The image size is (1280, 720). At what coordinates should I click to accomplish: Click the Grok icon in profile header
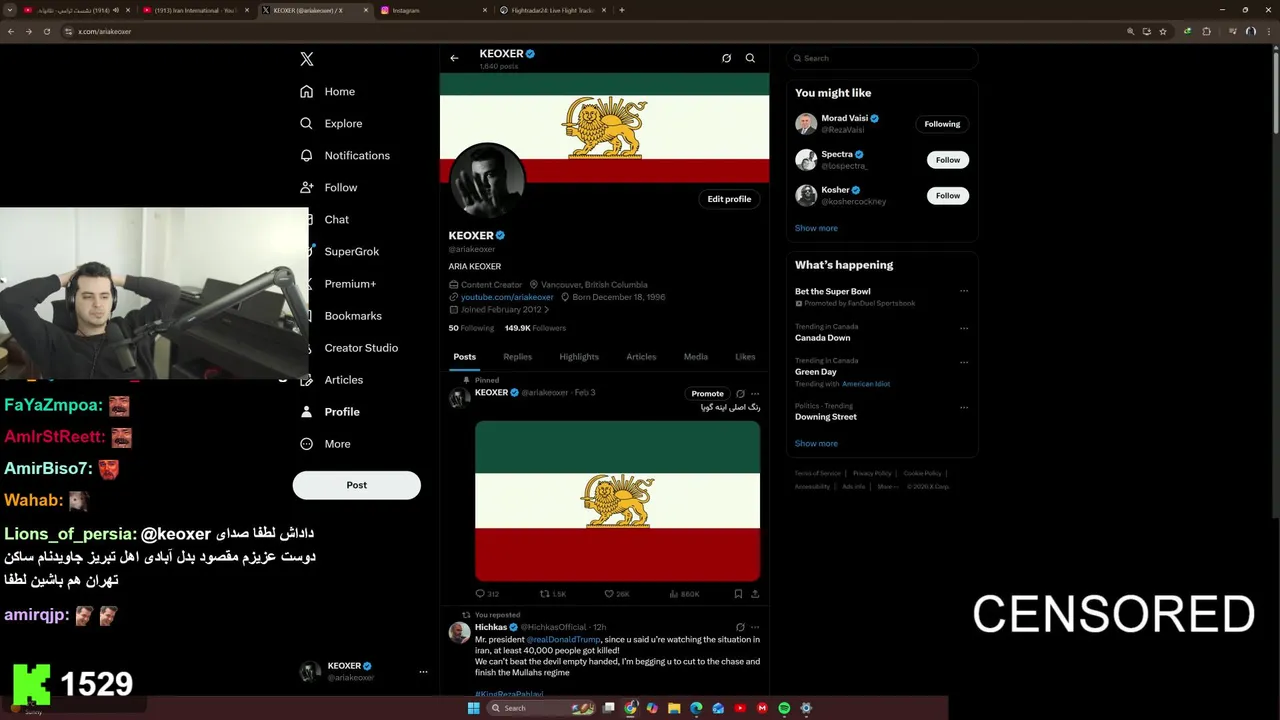tap(726, 58)
